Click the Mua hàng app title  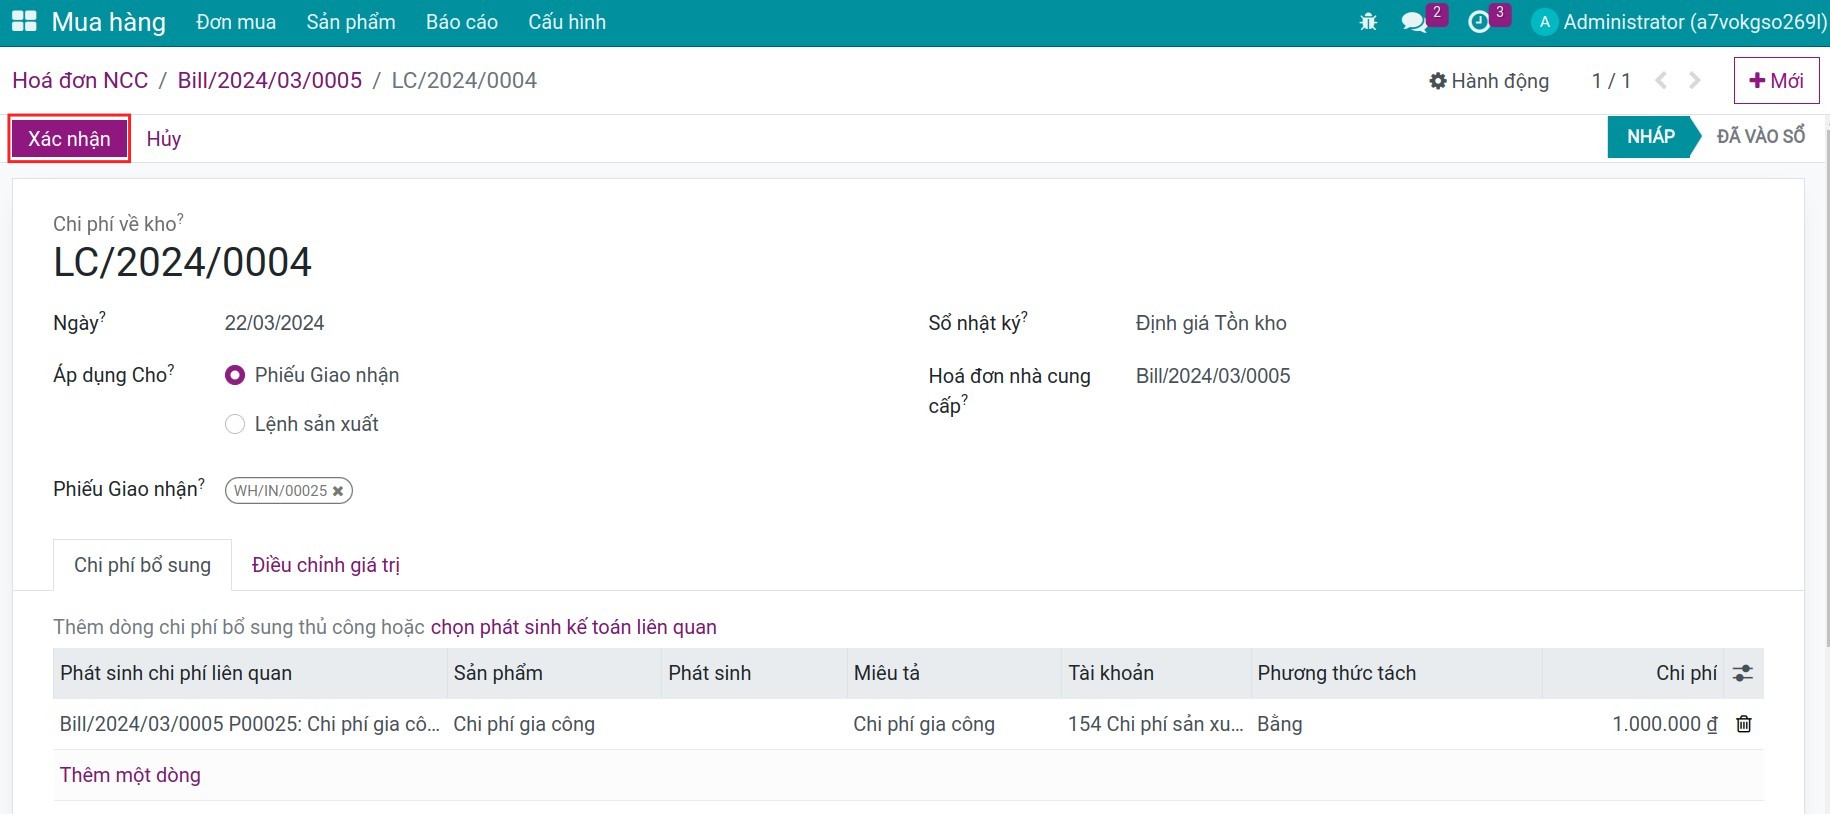pyautogui.click(x=108, y=22)
